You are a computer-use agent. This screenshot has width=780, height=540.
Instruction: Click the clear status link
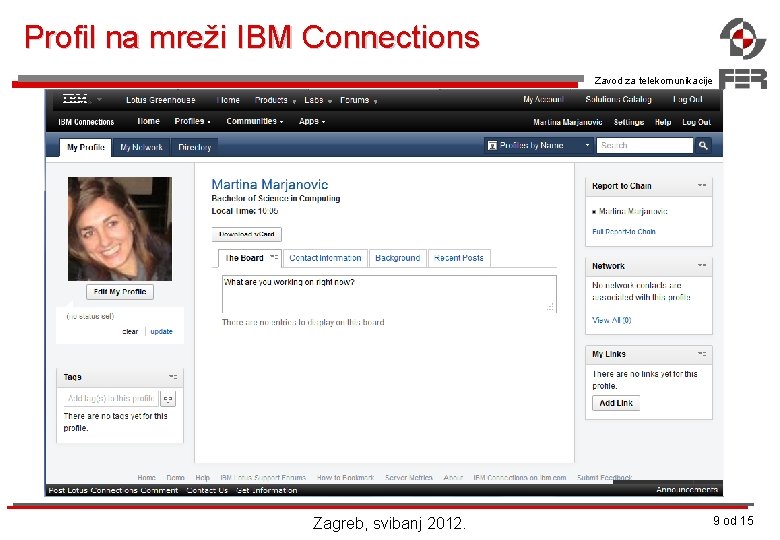point(130,332)
